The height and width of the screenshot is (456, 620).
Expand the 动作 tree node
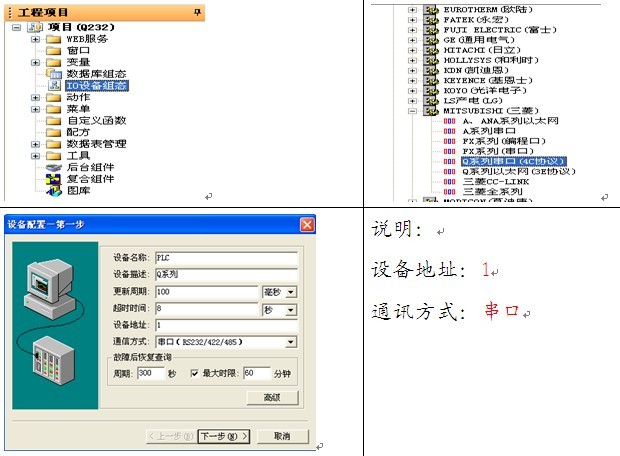pos(35,97)
